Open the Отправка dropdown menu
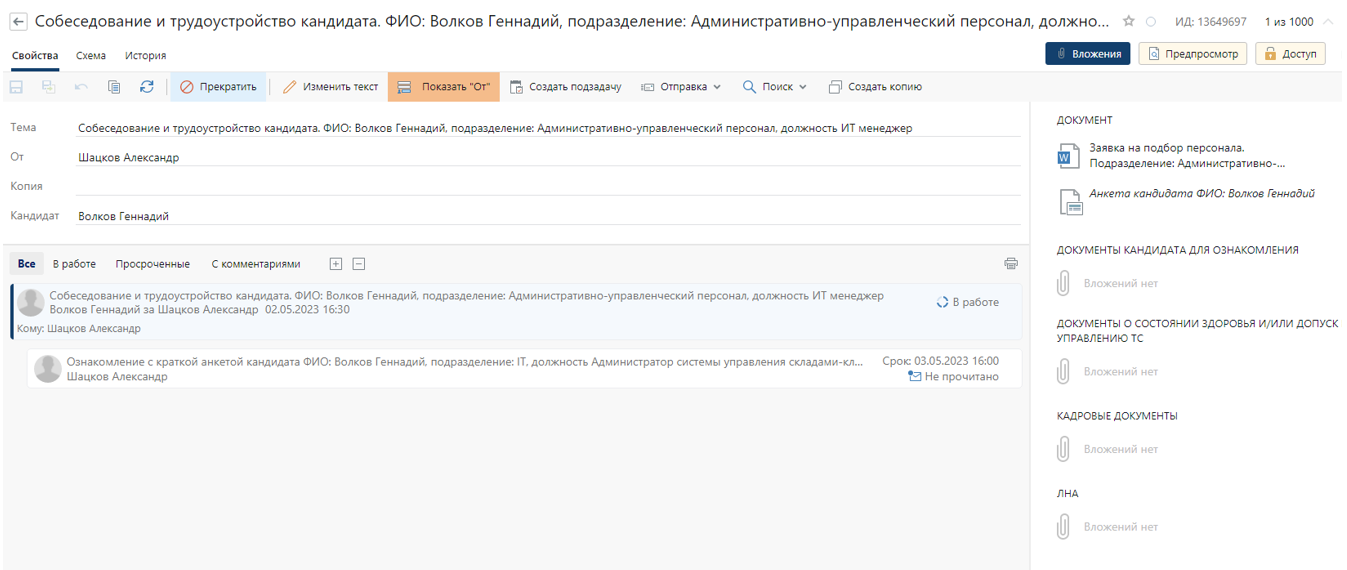Screen dimensions: 1347x570 (681, 87)
